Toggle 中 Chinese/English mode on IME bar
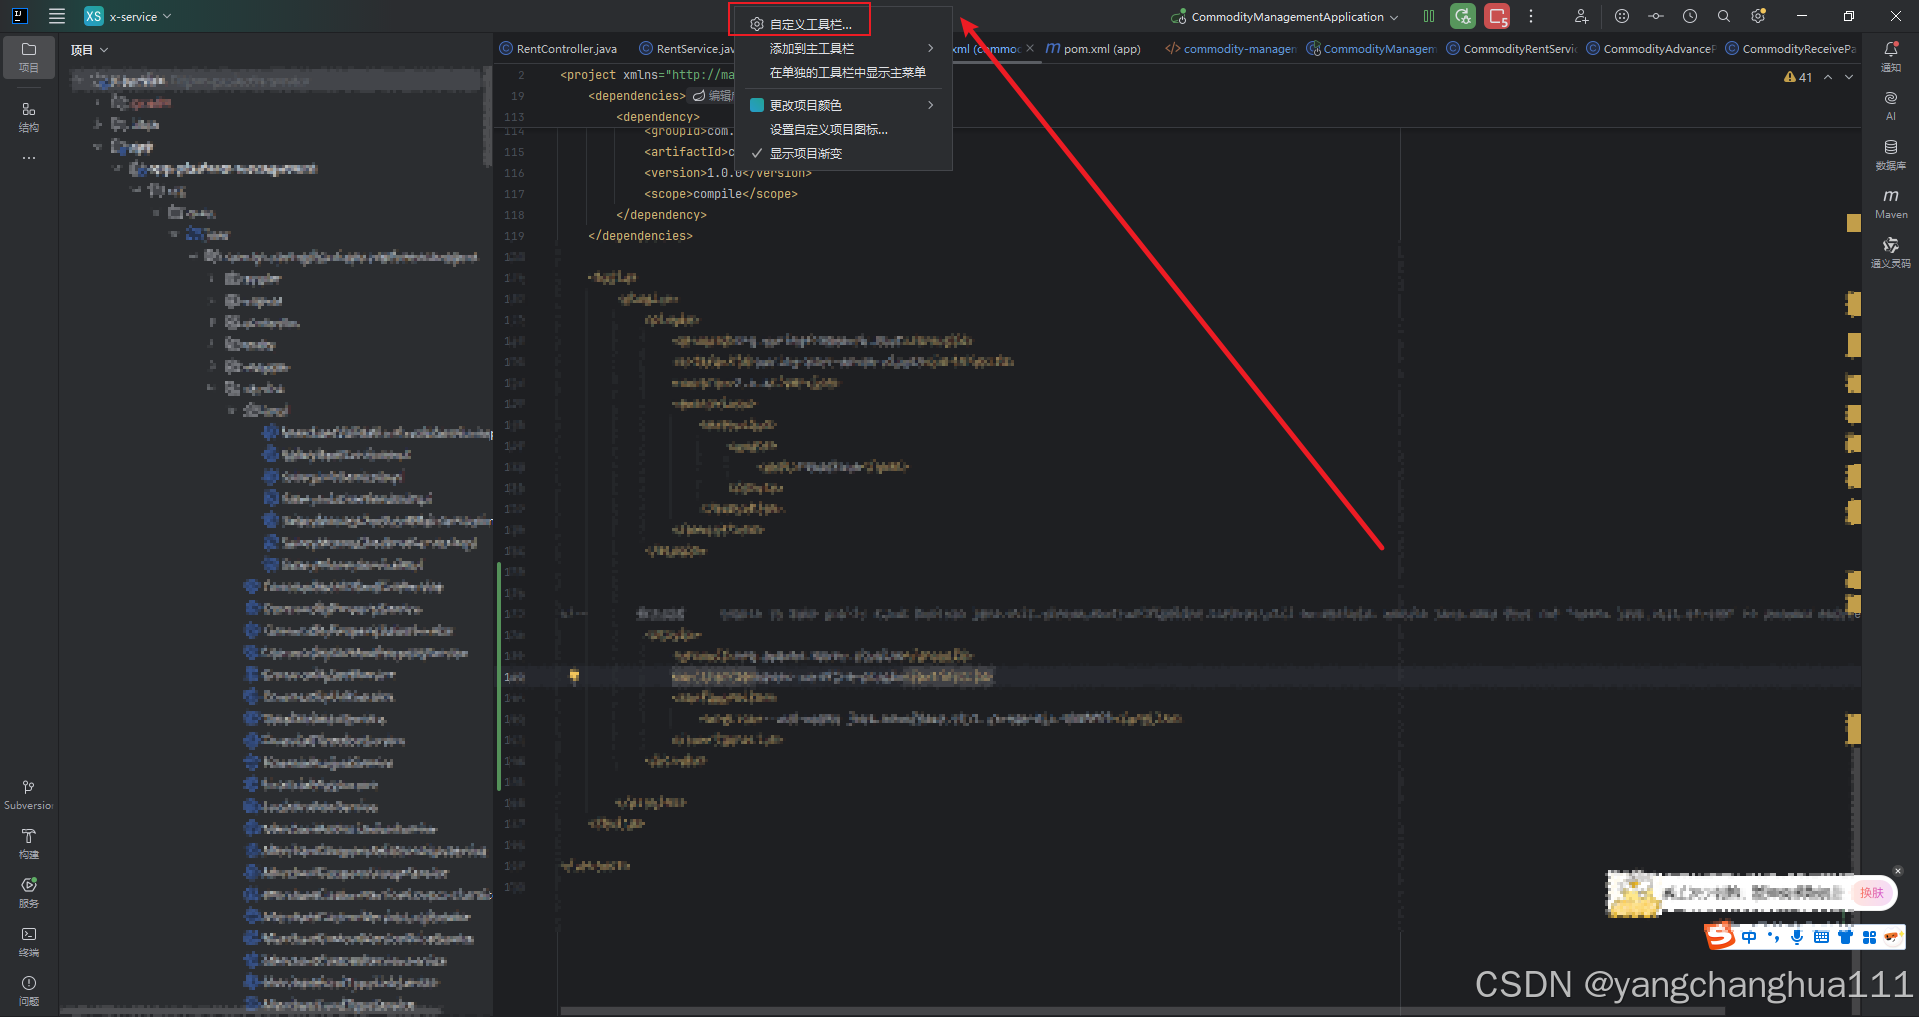The height and width of the screenshot is (1017, 1919). point(1749,937)
